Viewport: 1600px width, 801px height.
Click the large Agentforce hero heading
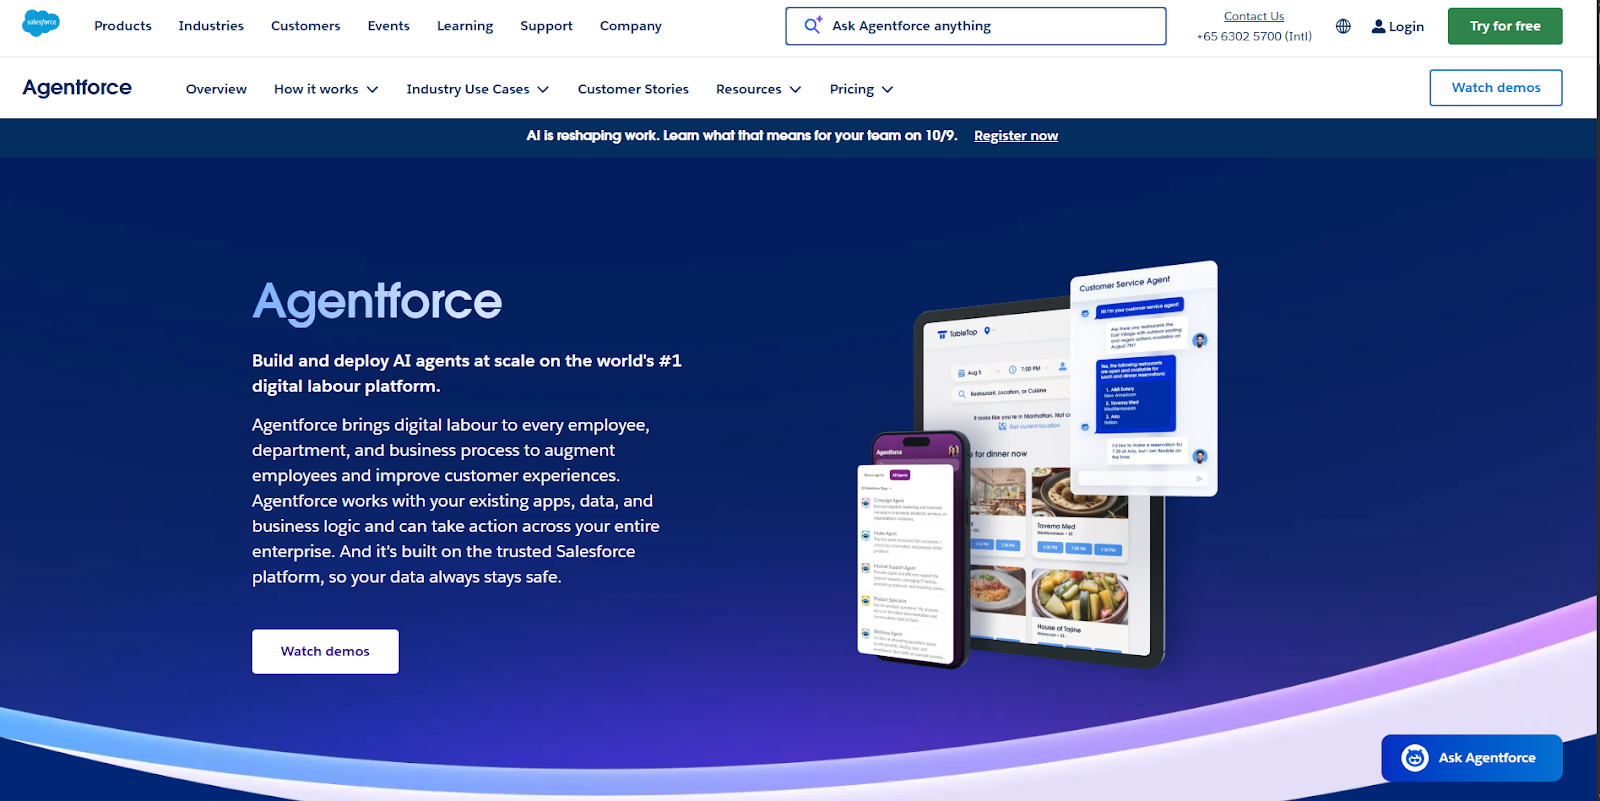377,302
